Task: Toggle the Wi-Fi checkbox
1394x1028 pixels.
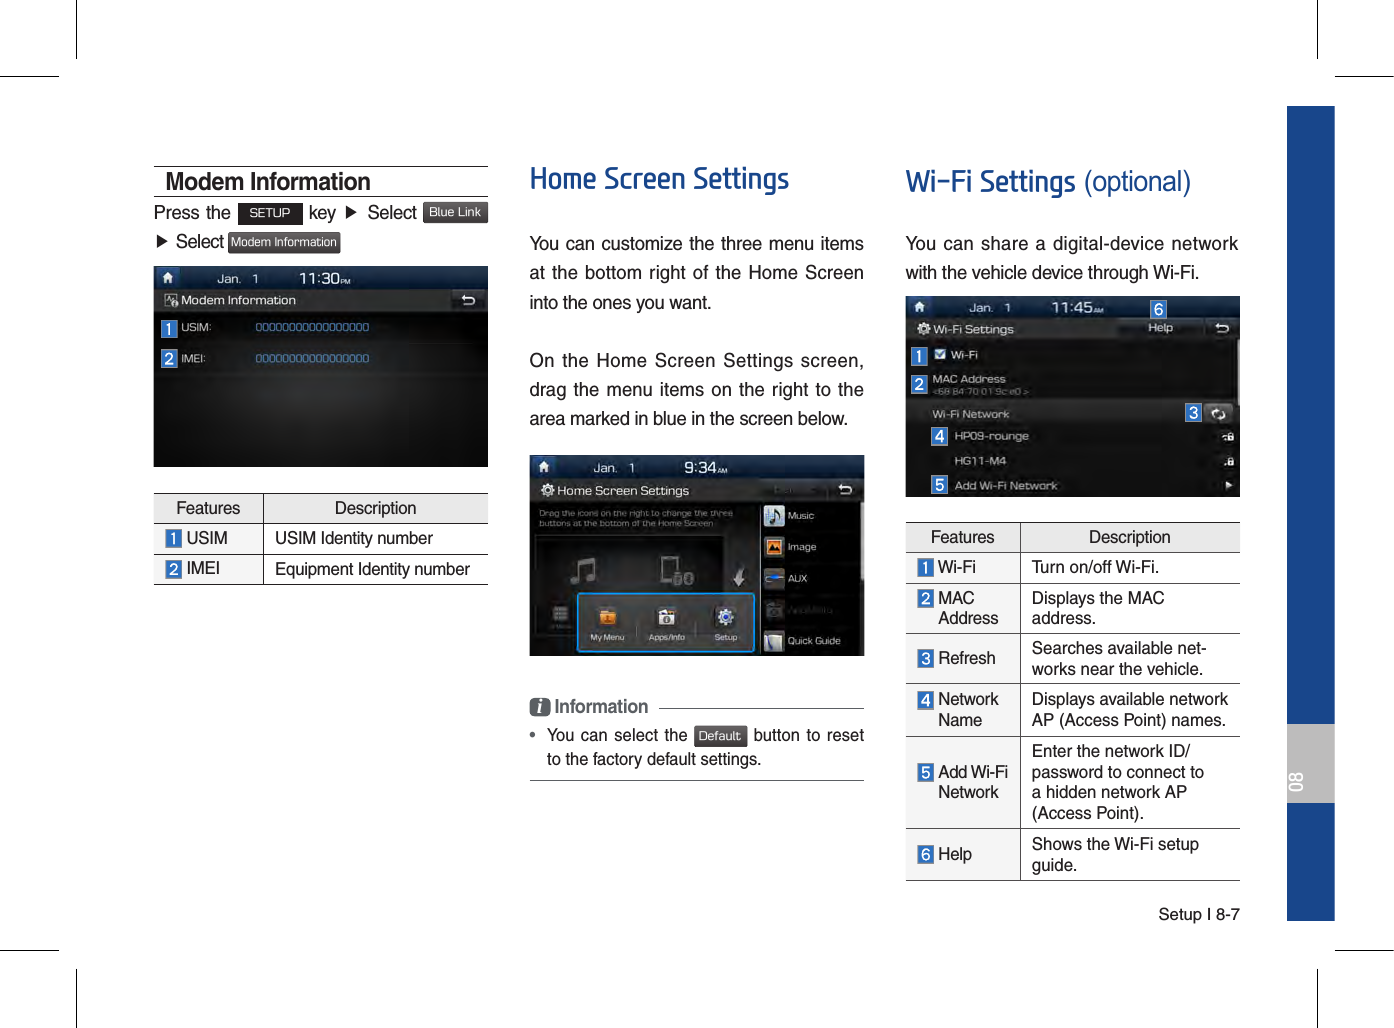Action: click(x=940, y=354)
